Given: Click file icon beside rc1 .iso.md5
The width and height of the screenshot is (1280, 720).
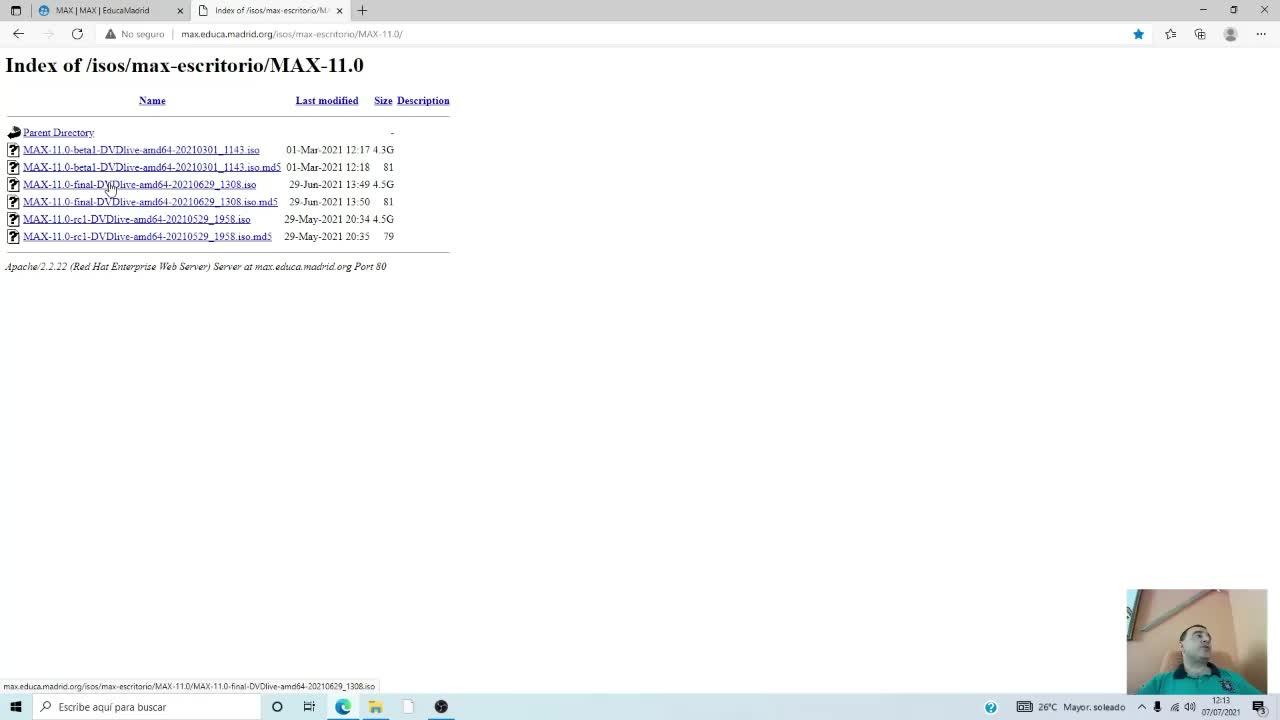Looking at the screenshot, I should [13, 237].
